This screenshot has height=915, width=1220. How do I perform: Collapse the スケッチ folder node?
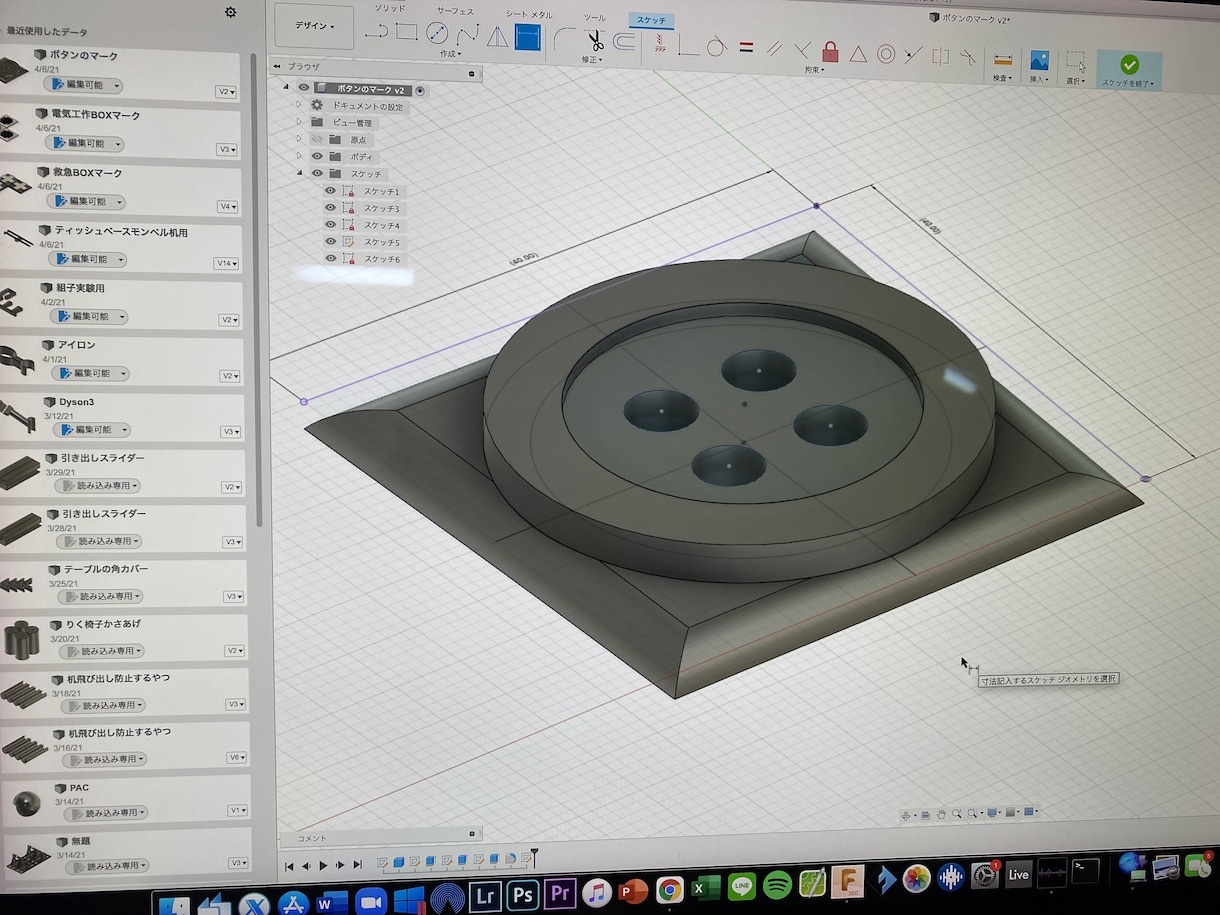[299, 173]
